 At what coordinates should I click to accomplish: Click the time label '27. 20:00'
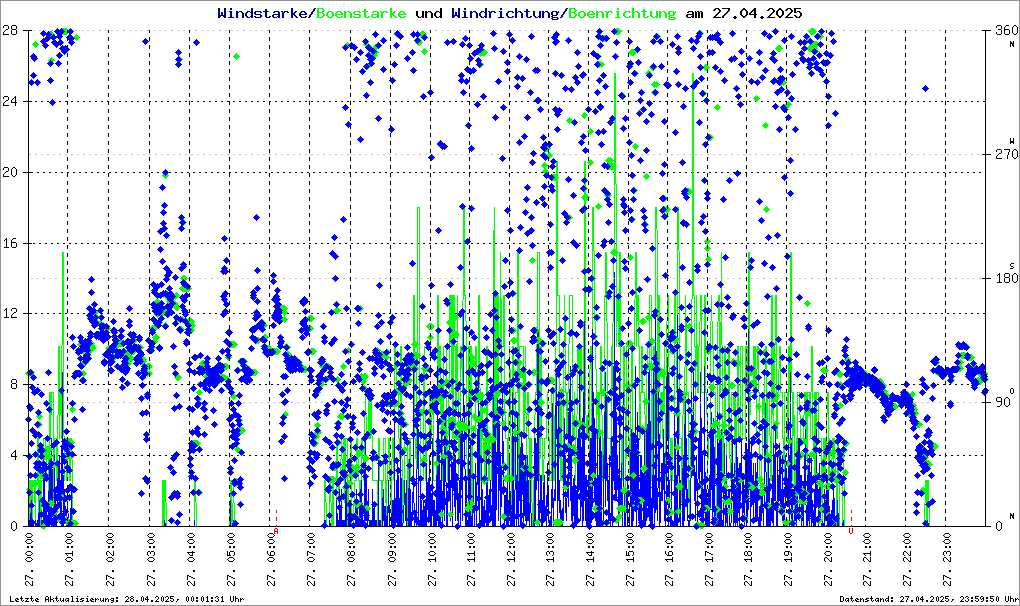(x=830, y=559)
